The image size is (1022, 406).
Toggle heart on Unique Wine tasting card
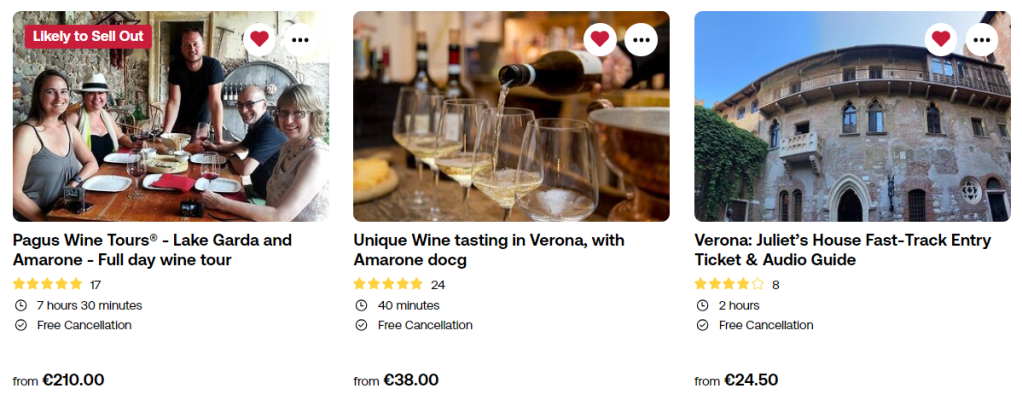(x=600, y=39)
